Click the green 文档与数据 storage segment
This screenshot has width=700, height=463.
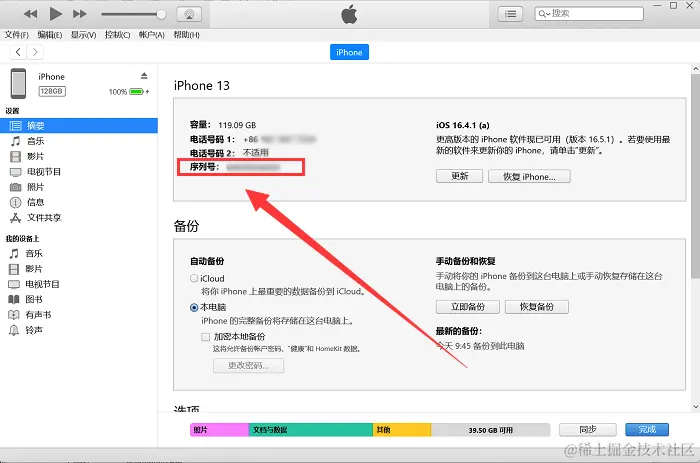coord(311,430)
